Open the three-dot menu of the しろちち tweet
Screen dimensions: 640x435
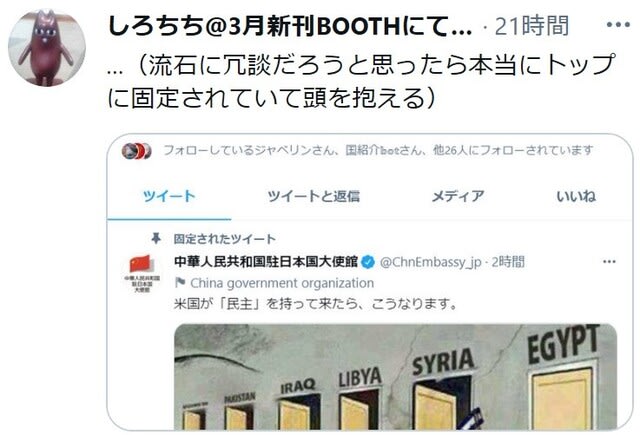618,25
